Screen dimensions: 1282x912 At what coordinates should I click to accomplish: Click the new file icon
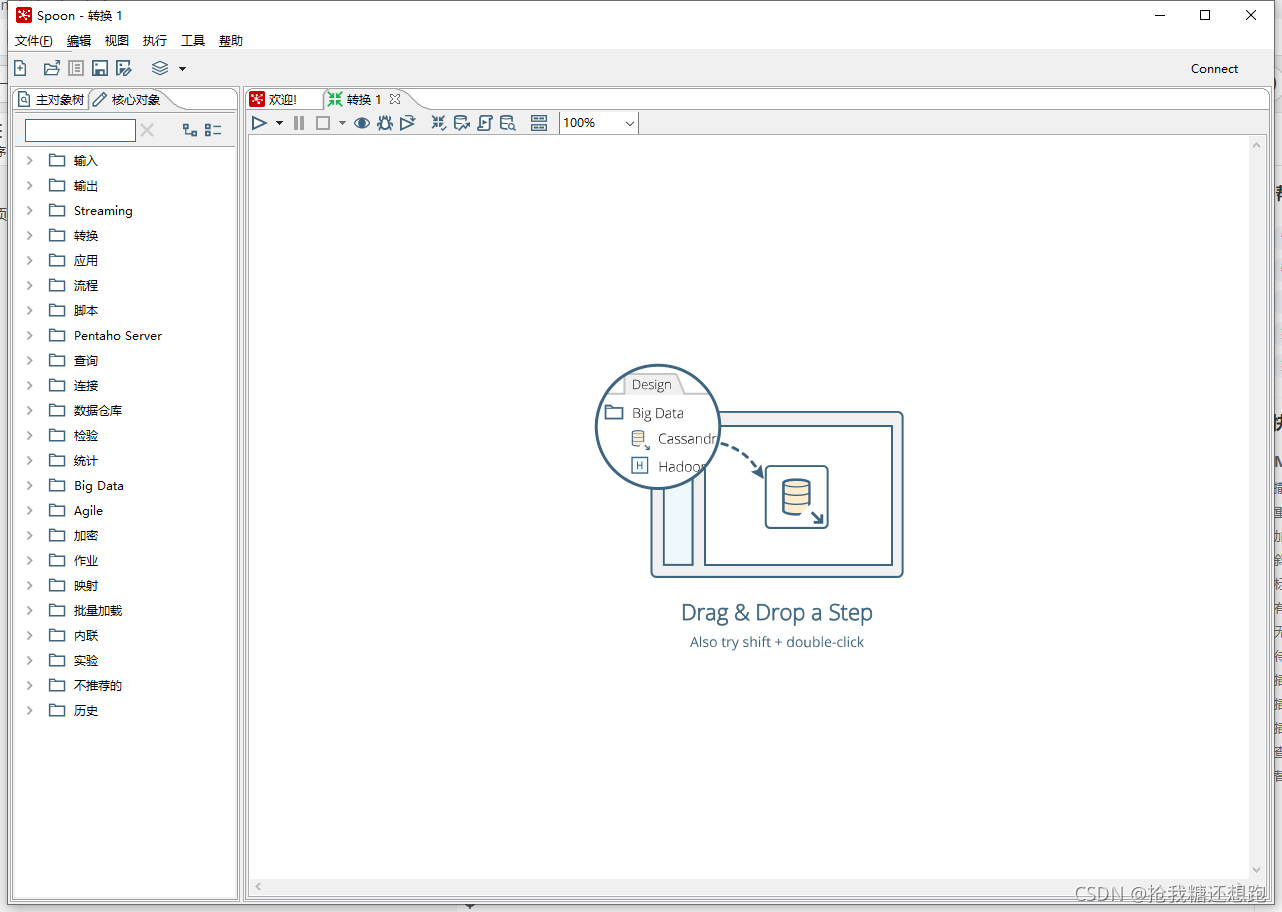(20, 68)
